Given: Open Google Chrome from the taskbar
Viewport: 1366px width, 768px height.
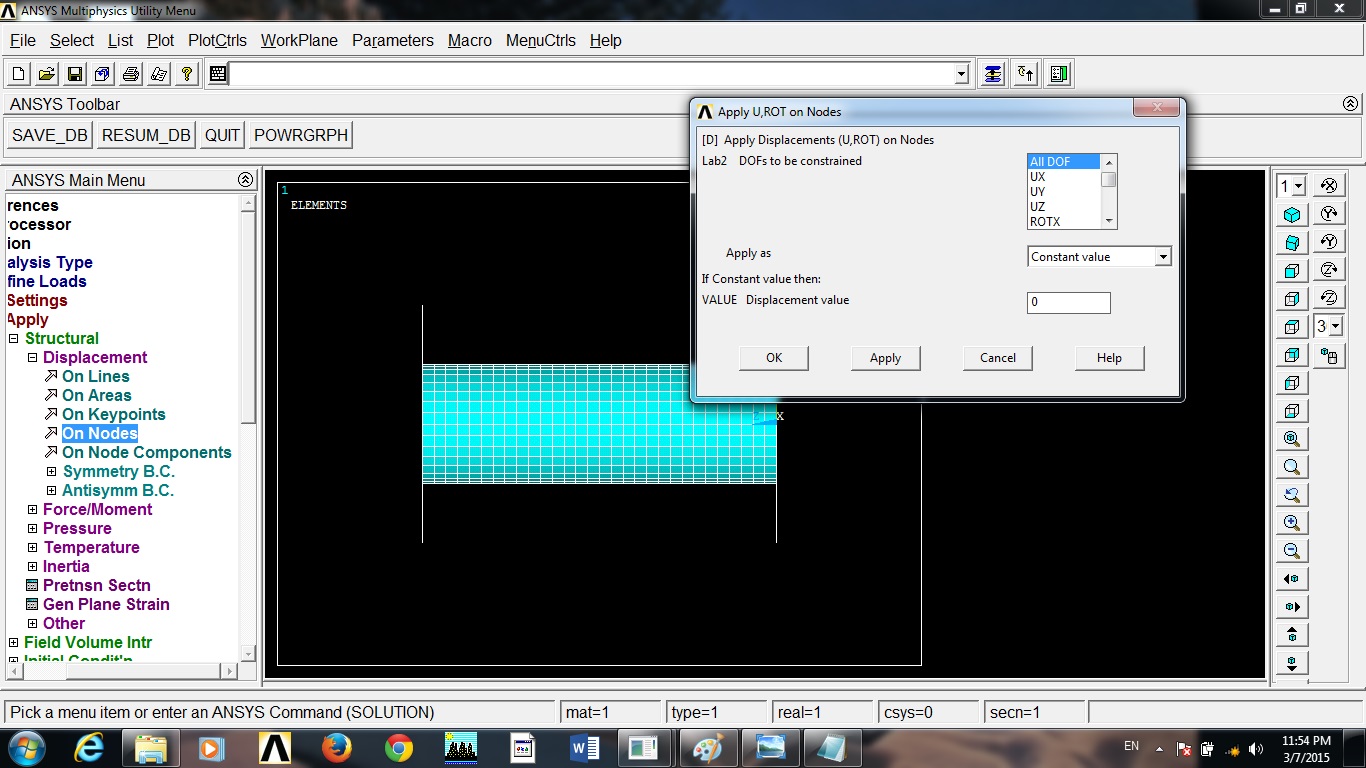Looking at the screenshot, I should tap(399, 748).
